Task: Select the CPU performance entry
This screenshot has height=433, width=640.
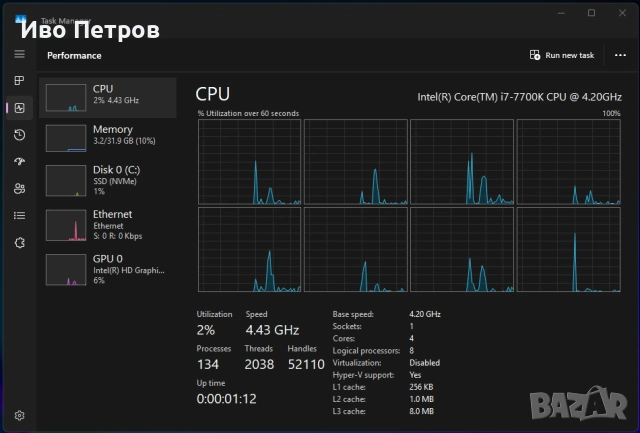Action: (108, 98)
